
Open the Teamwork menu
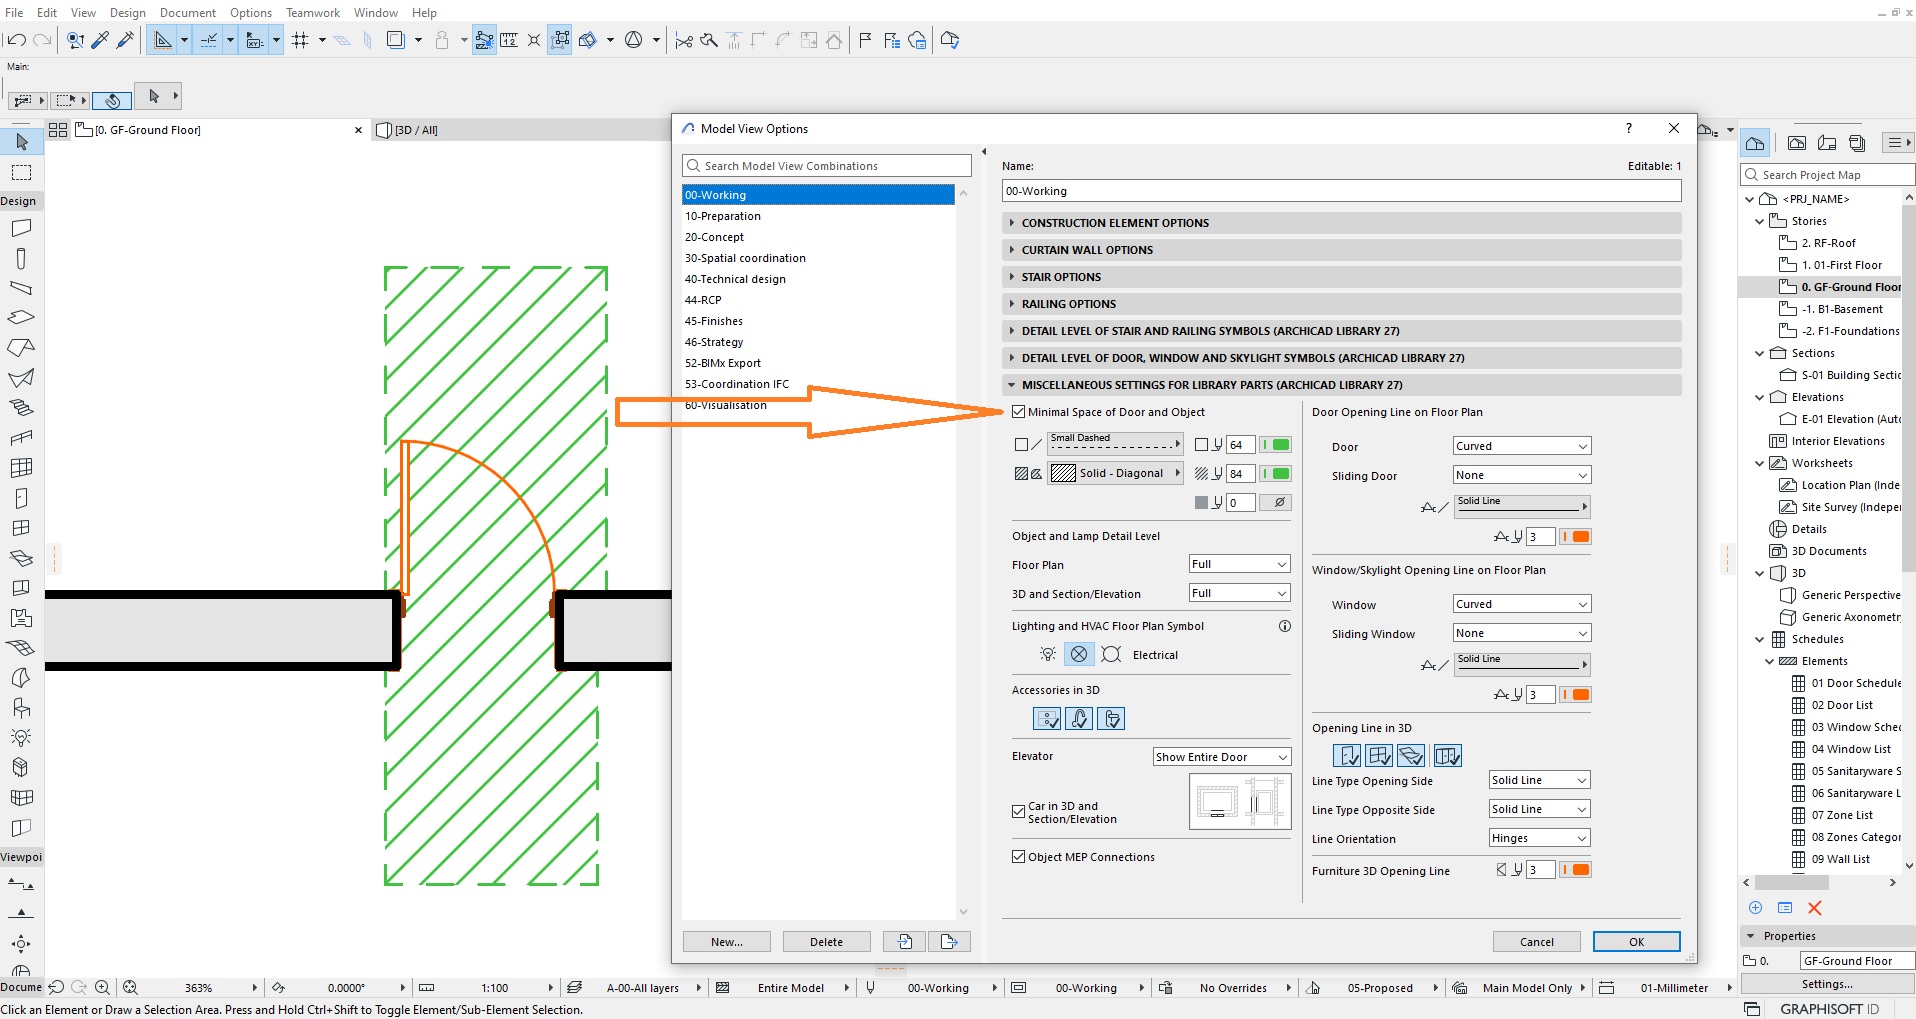click(x=313, y=13)
